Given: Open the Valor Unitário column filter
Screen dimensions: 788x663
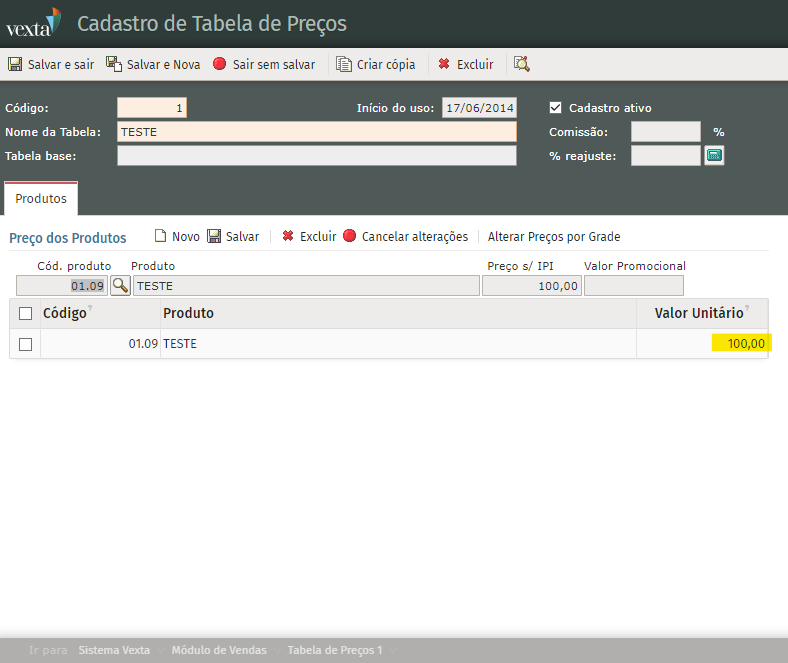Looking at the screenshot, I should [x=747, y=309].
